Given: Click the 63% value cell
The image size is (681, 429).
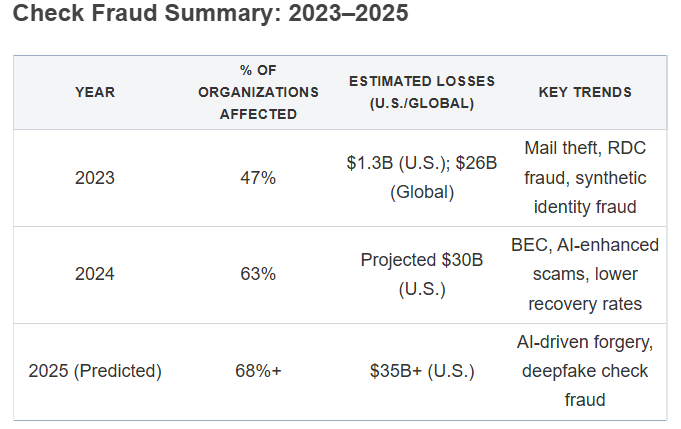Looking at the screenshot, I should (257, 274).
